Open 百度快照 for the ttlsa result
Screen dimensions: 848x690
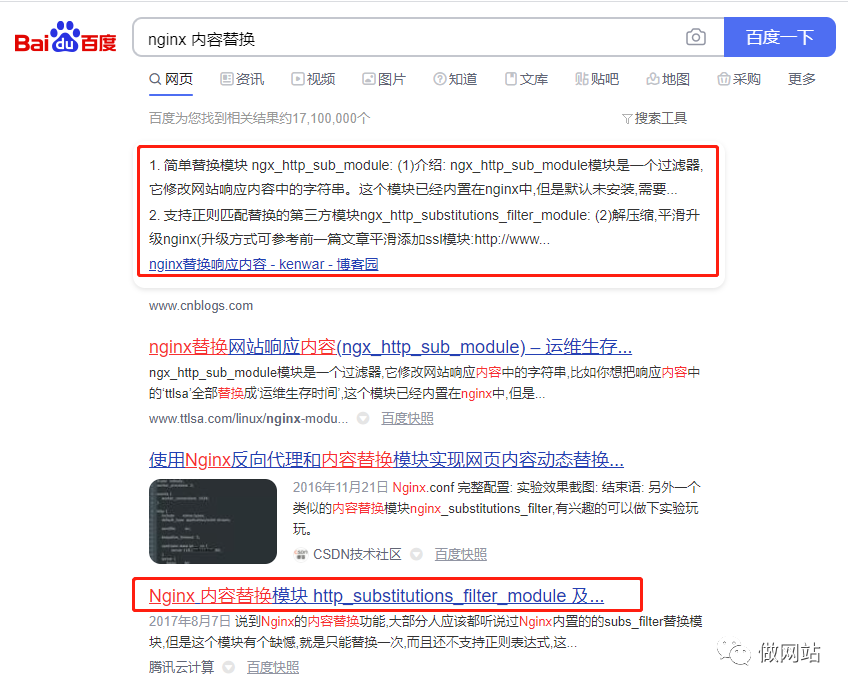click(x=407, y=419)
